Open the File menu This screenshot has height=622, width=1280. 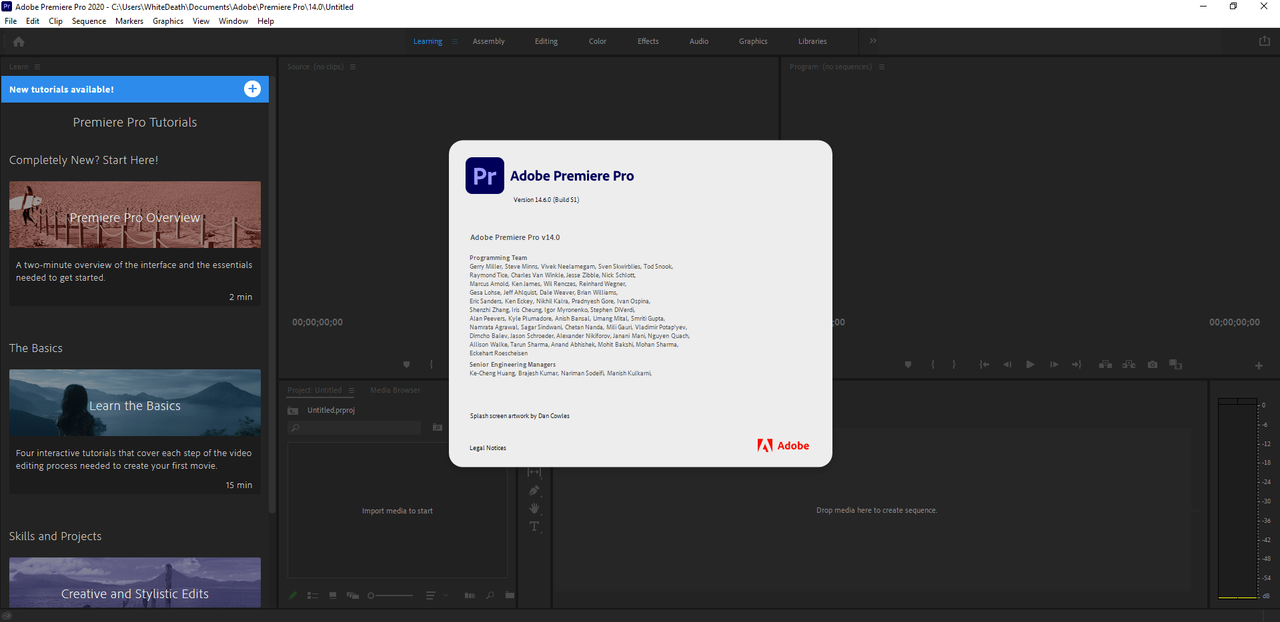pos(11,21)
